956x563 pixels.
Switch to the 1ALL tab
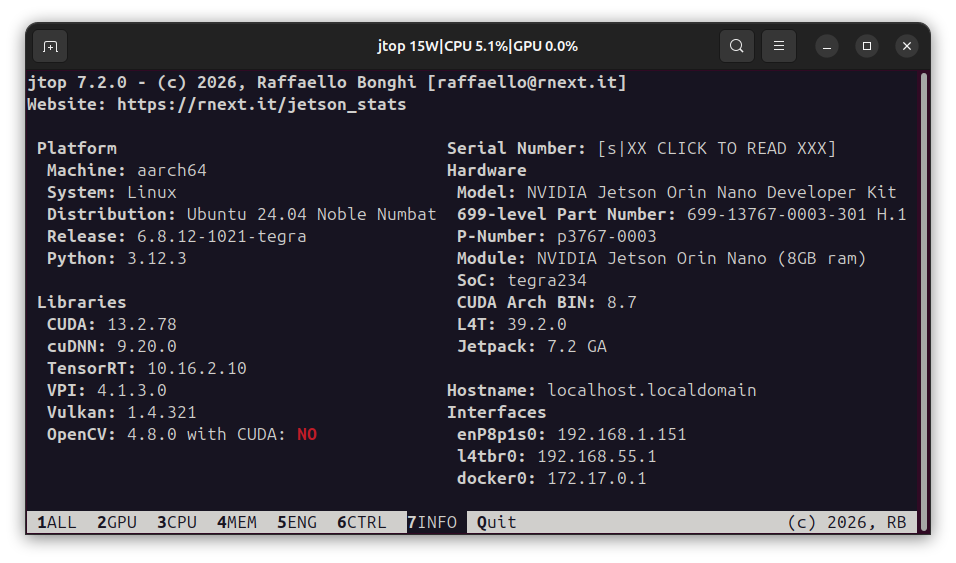point(57,523)
